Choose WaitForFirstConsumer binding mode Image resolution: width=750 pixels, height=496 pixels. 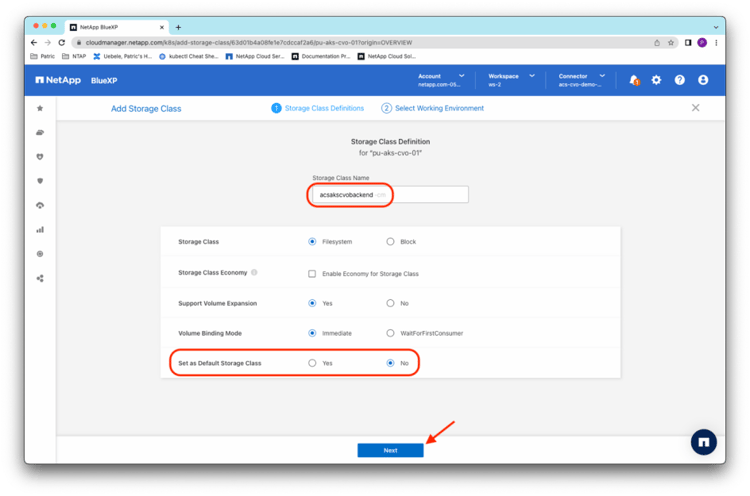[391, 333]
